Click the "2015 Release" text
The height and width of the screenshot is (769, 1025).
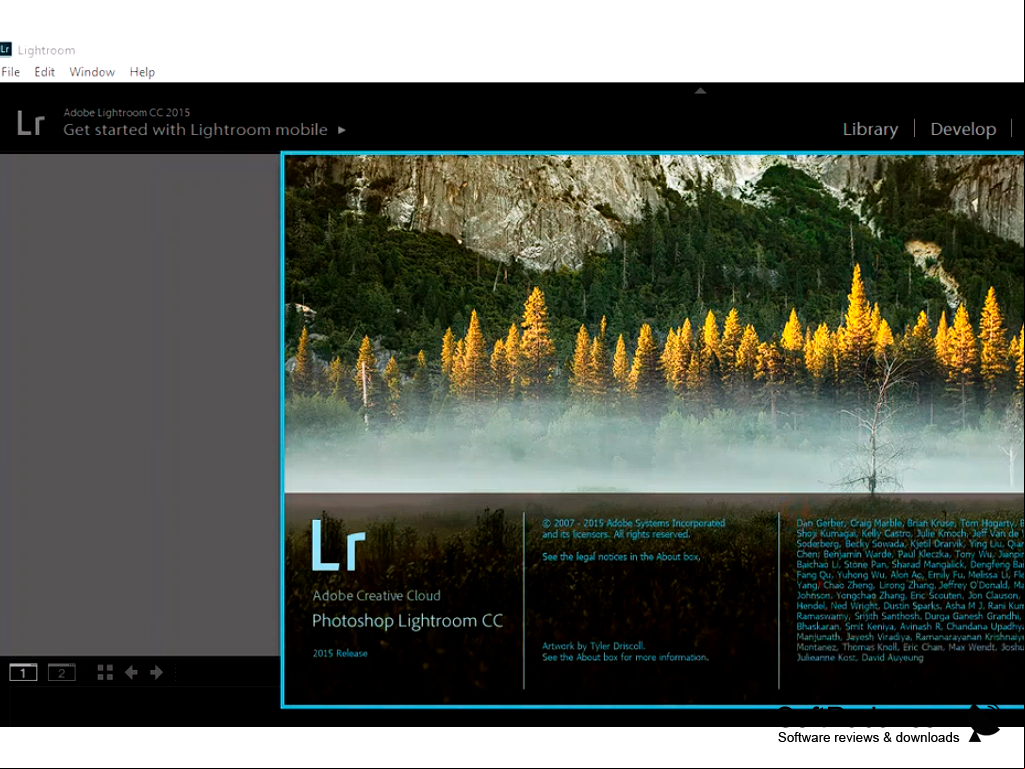340,653
